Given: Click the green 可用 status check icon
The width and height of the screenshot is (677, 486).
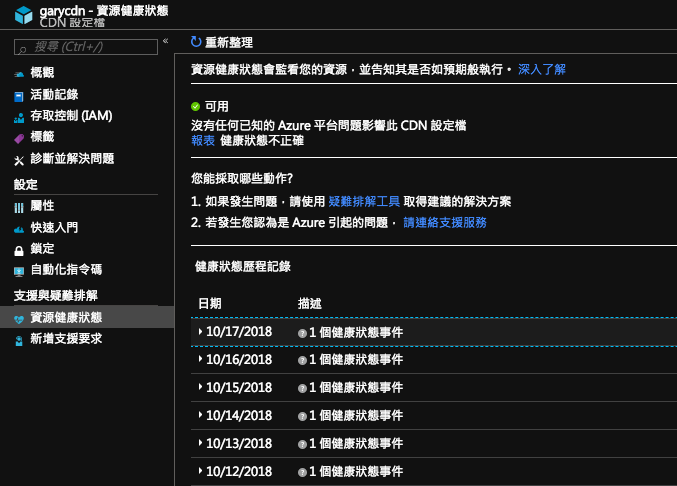Looking at the screenshot, I should tap(196, 106).
